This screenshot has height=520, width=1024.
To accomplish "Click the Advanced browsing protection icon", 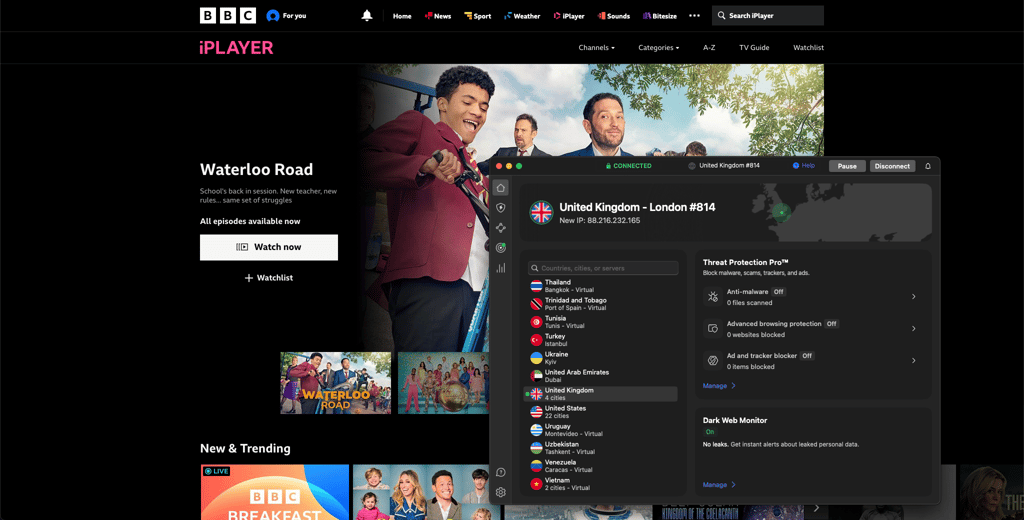I will (x=712, y=329).
